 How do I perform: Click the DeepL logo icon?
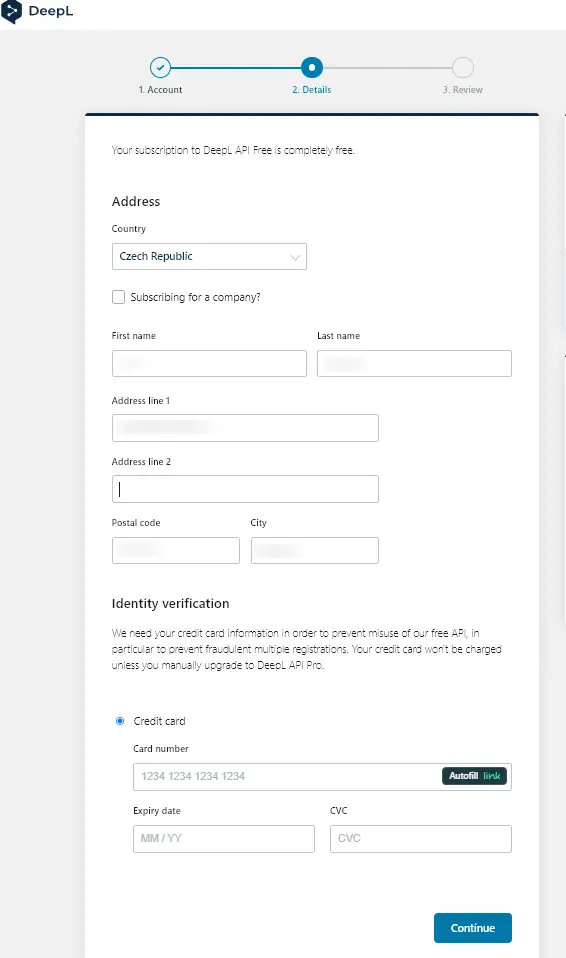click(11, 12)
